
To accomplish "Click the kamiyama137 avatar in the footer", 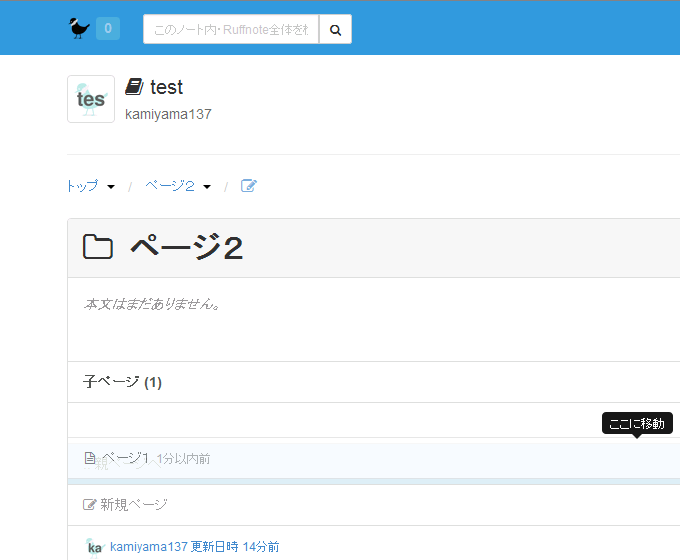I will tap(95, 547).
